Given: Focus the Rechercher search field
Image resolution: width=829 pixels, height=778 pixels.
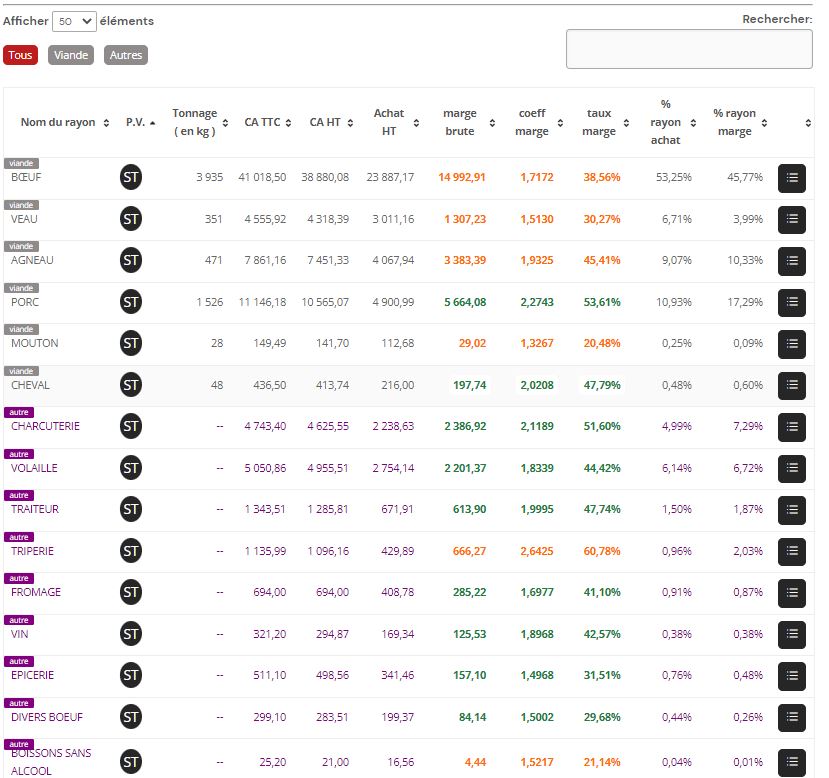Looking at the screenshot, I should point(689,49).
